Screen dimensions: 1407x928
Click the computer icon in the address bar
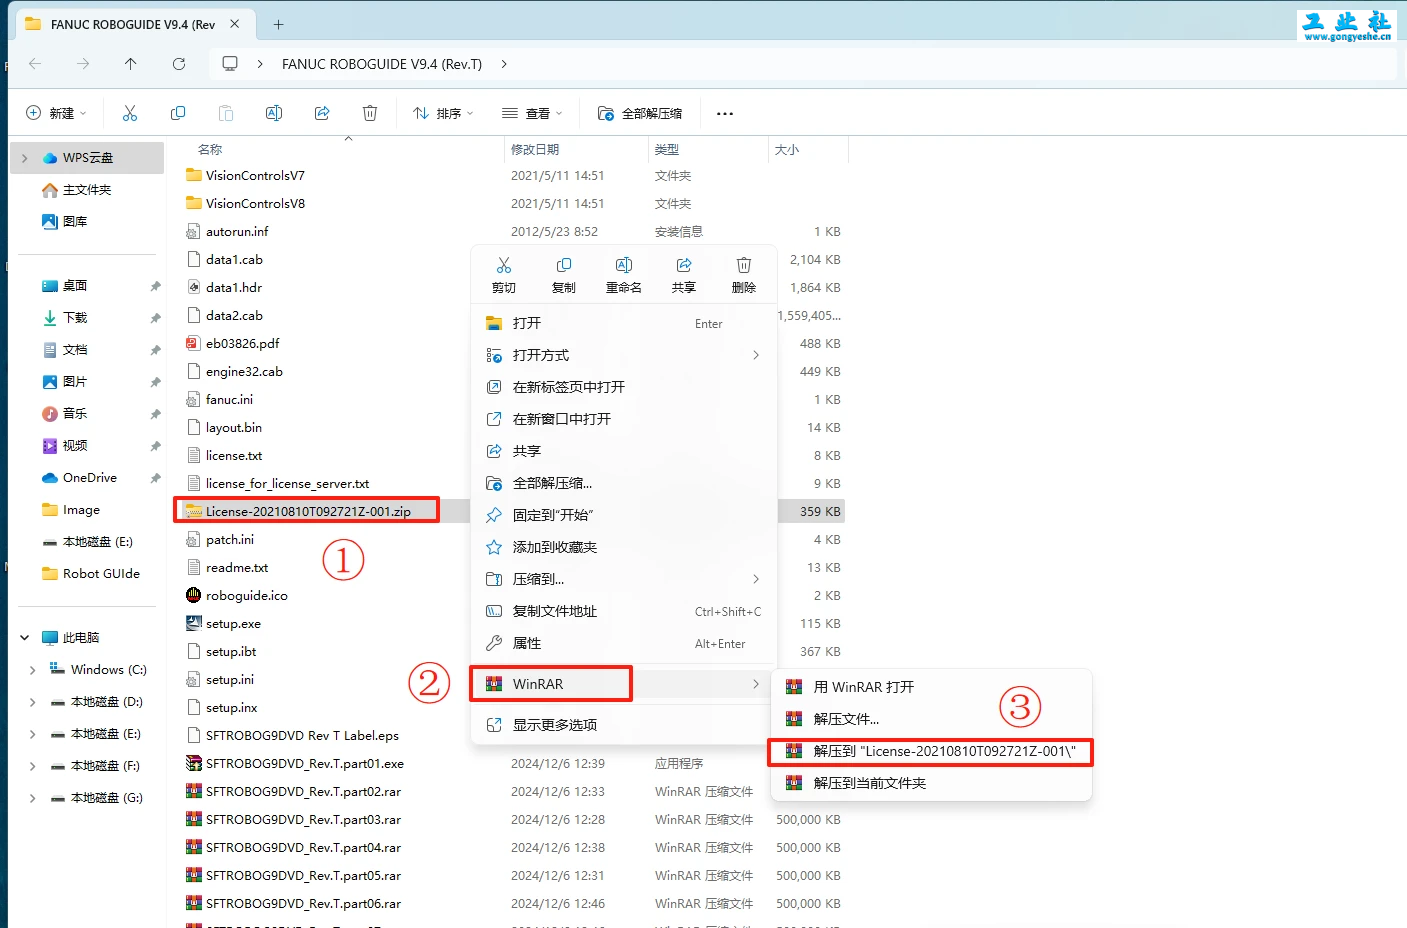coord(230,64)
